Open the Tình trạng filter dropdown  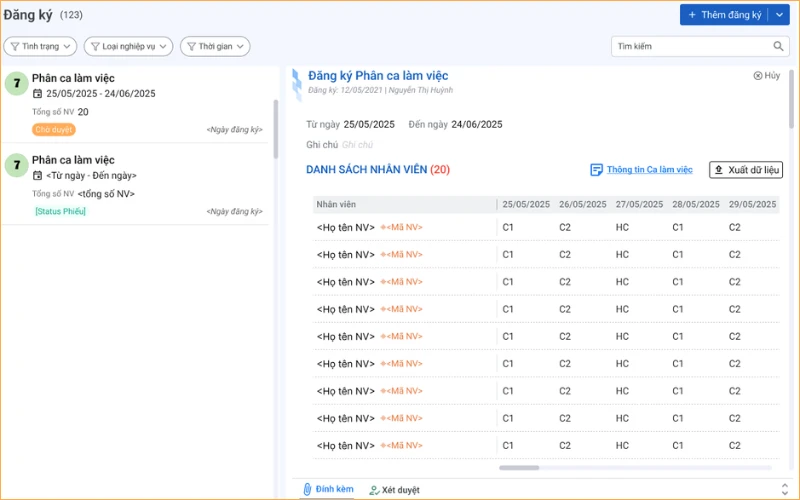pos(40,46)
